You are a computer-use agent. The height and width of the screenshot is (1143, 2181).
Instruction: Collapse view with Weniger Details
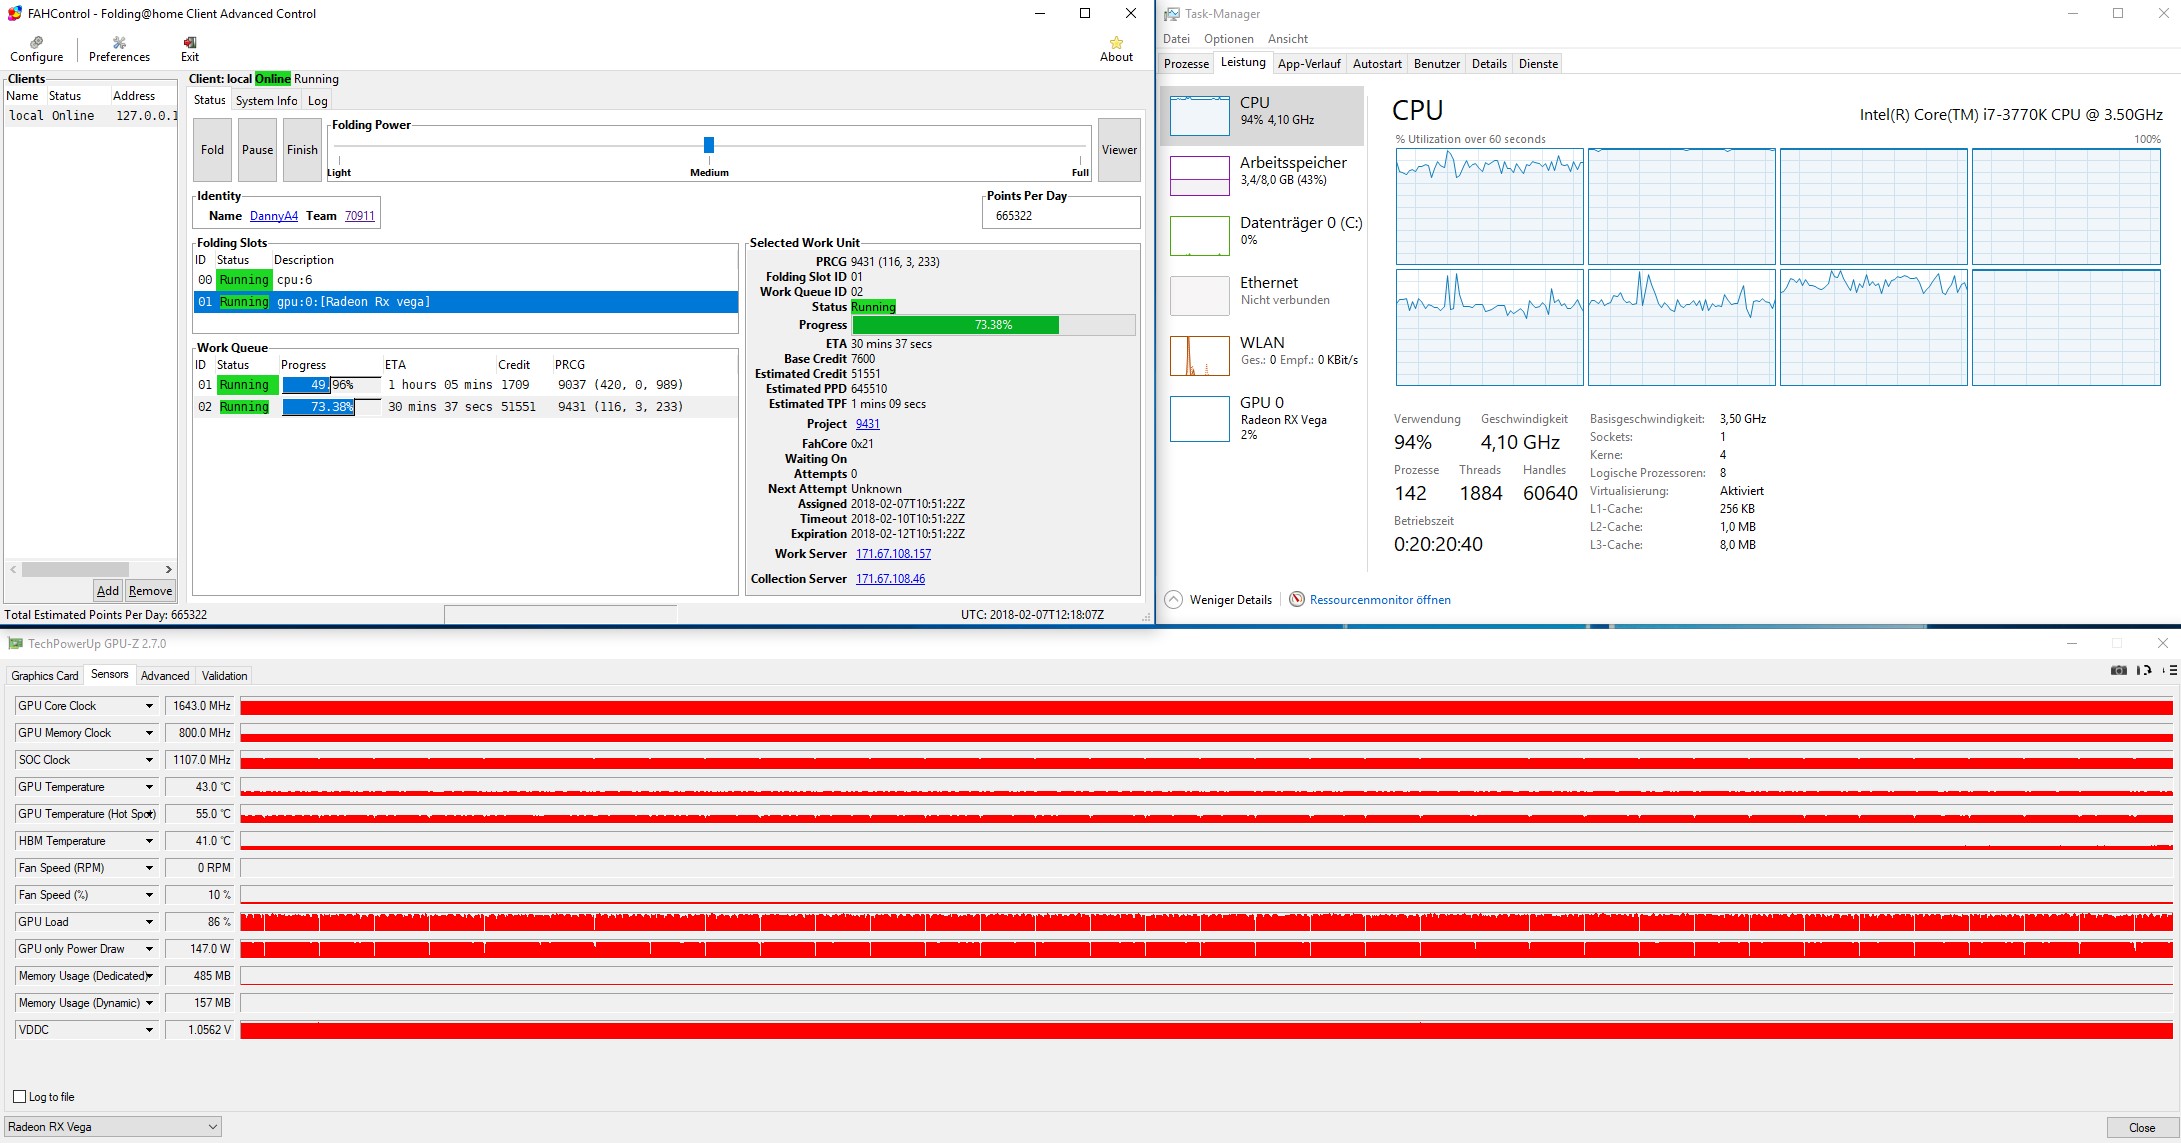[1174, 600]
